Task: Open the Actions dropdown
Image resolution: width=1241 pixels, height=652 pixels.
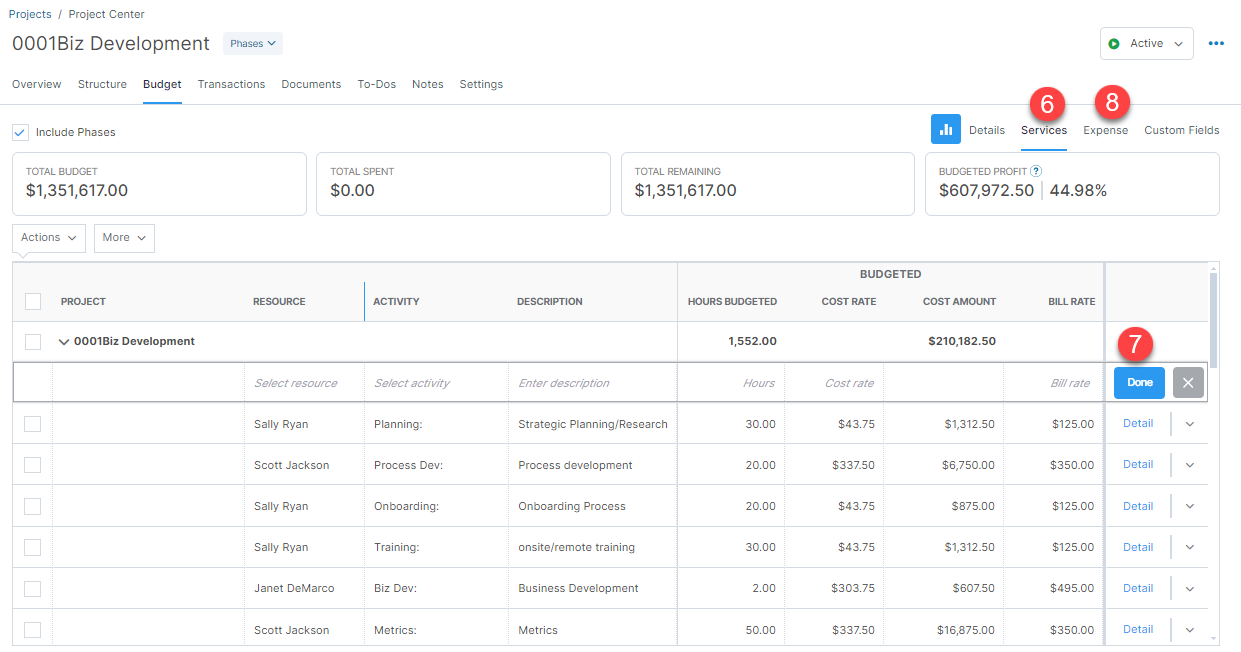Action: click(48, 238)
